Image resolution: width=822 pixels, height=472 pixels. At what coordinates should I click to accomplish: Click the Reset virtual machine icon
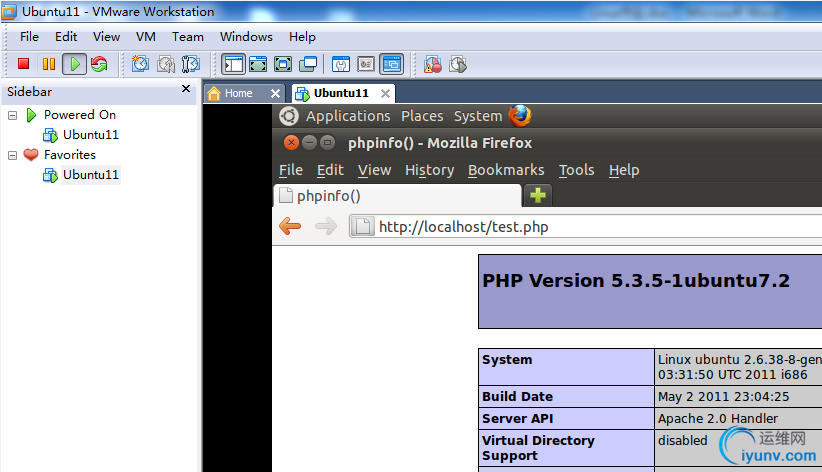tap(99, 64)
